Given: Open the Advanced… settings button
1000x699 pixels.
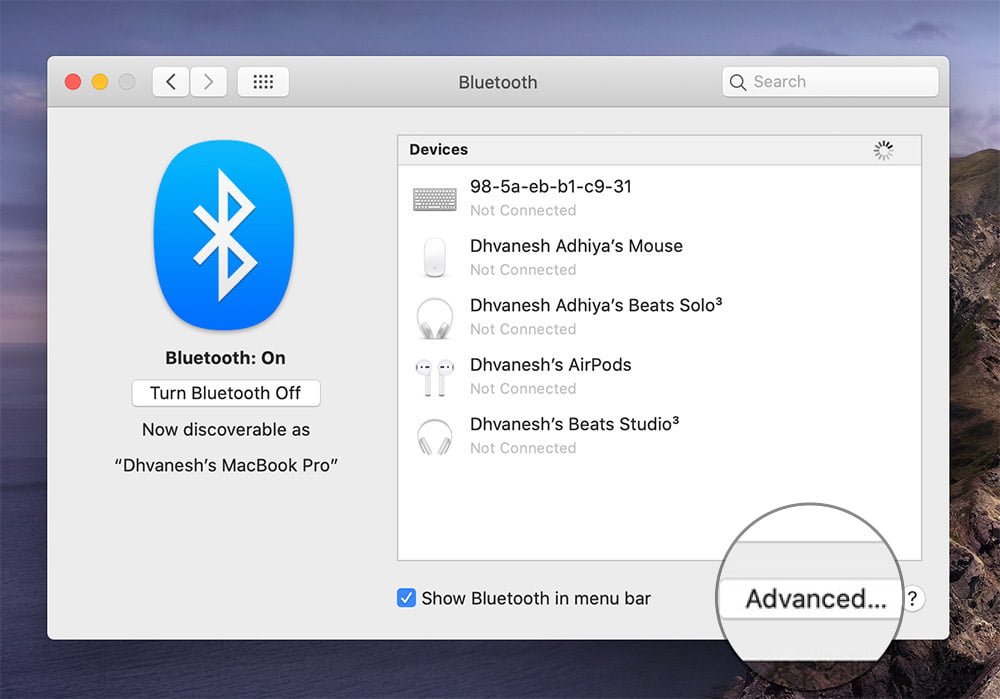Looking at the screenshot, I should coord(815,599).
